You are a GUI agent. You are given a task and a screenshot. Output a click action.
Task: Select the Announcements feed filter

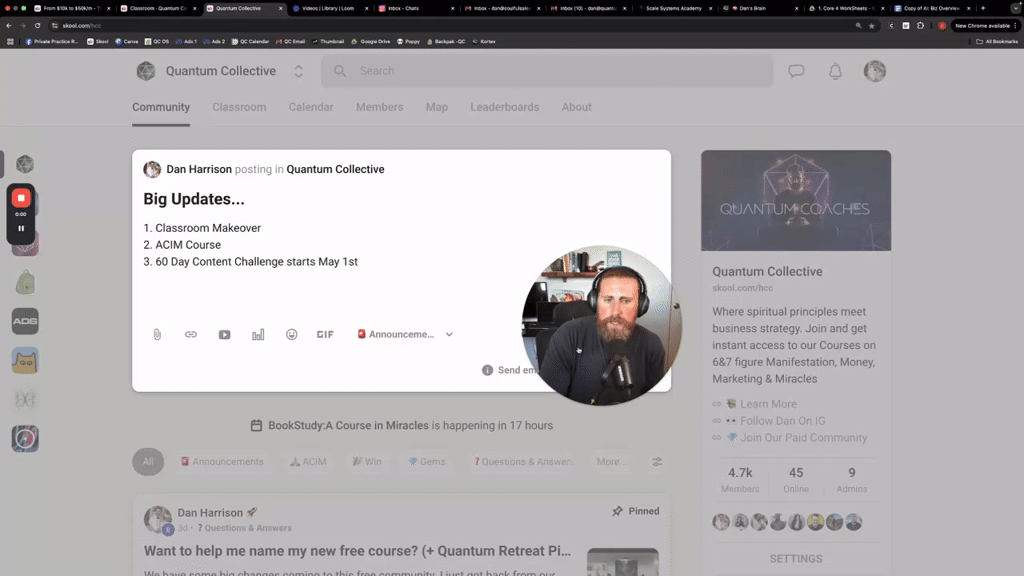[222, 462]
